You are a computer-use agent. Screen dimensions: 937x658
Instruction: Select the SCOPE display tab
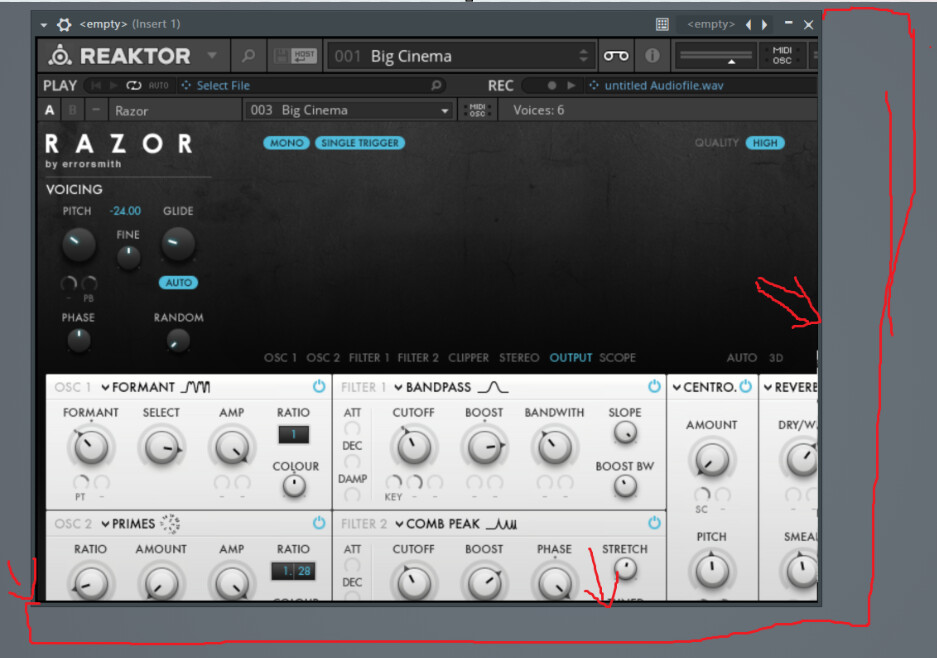617,357
